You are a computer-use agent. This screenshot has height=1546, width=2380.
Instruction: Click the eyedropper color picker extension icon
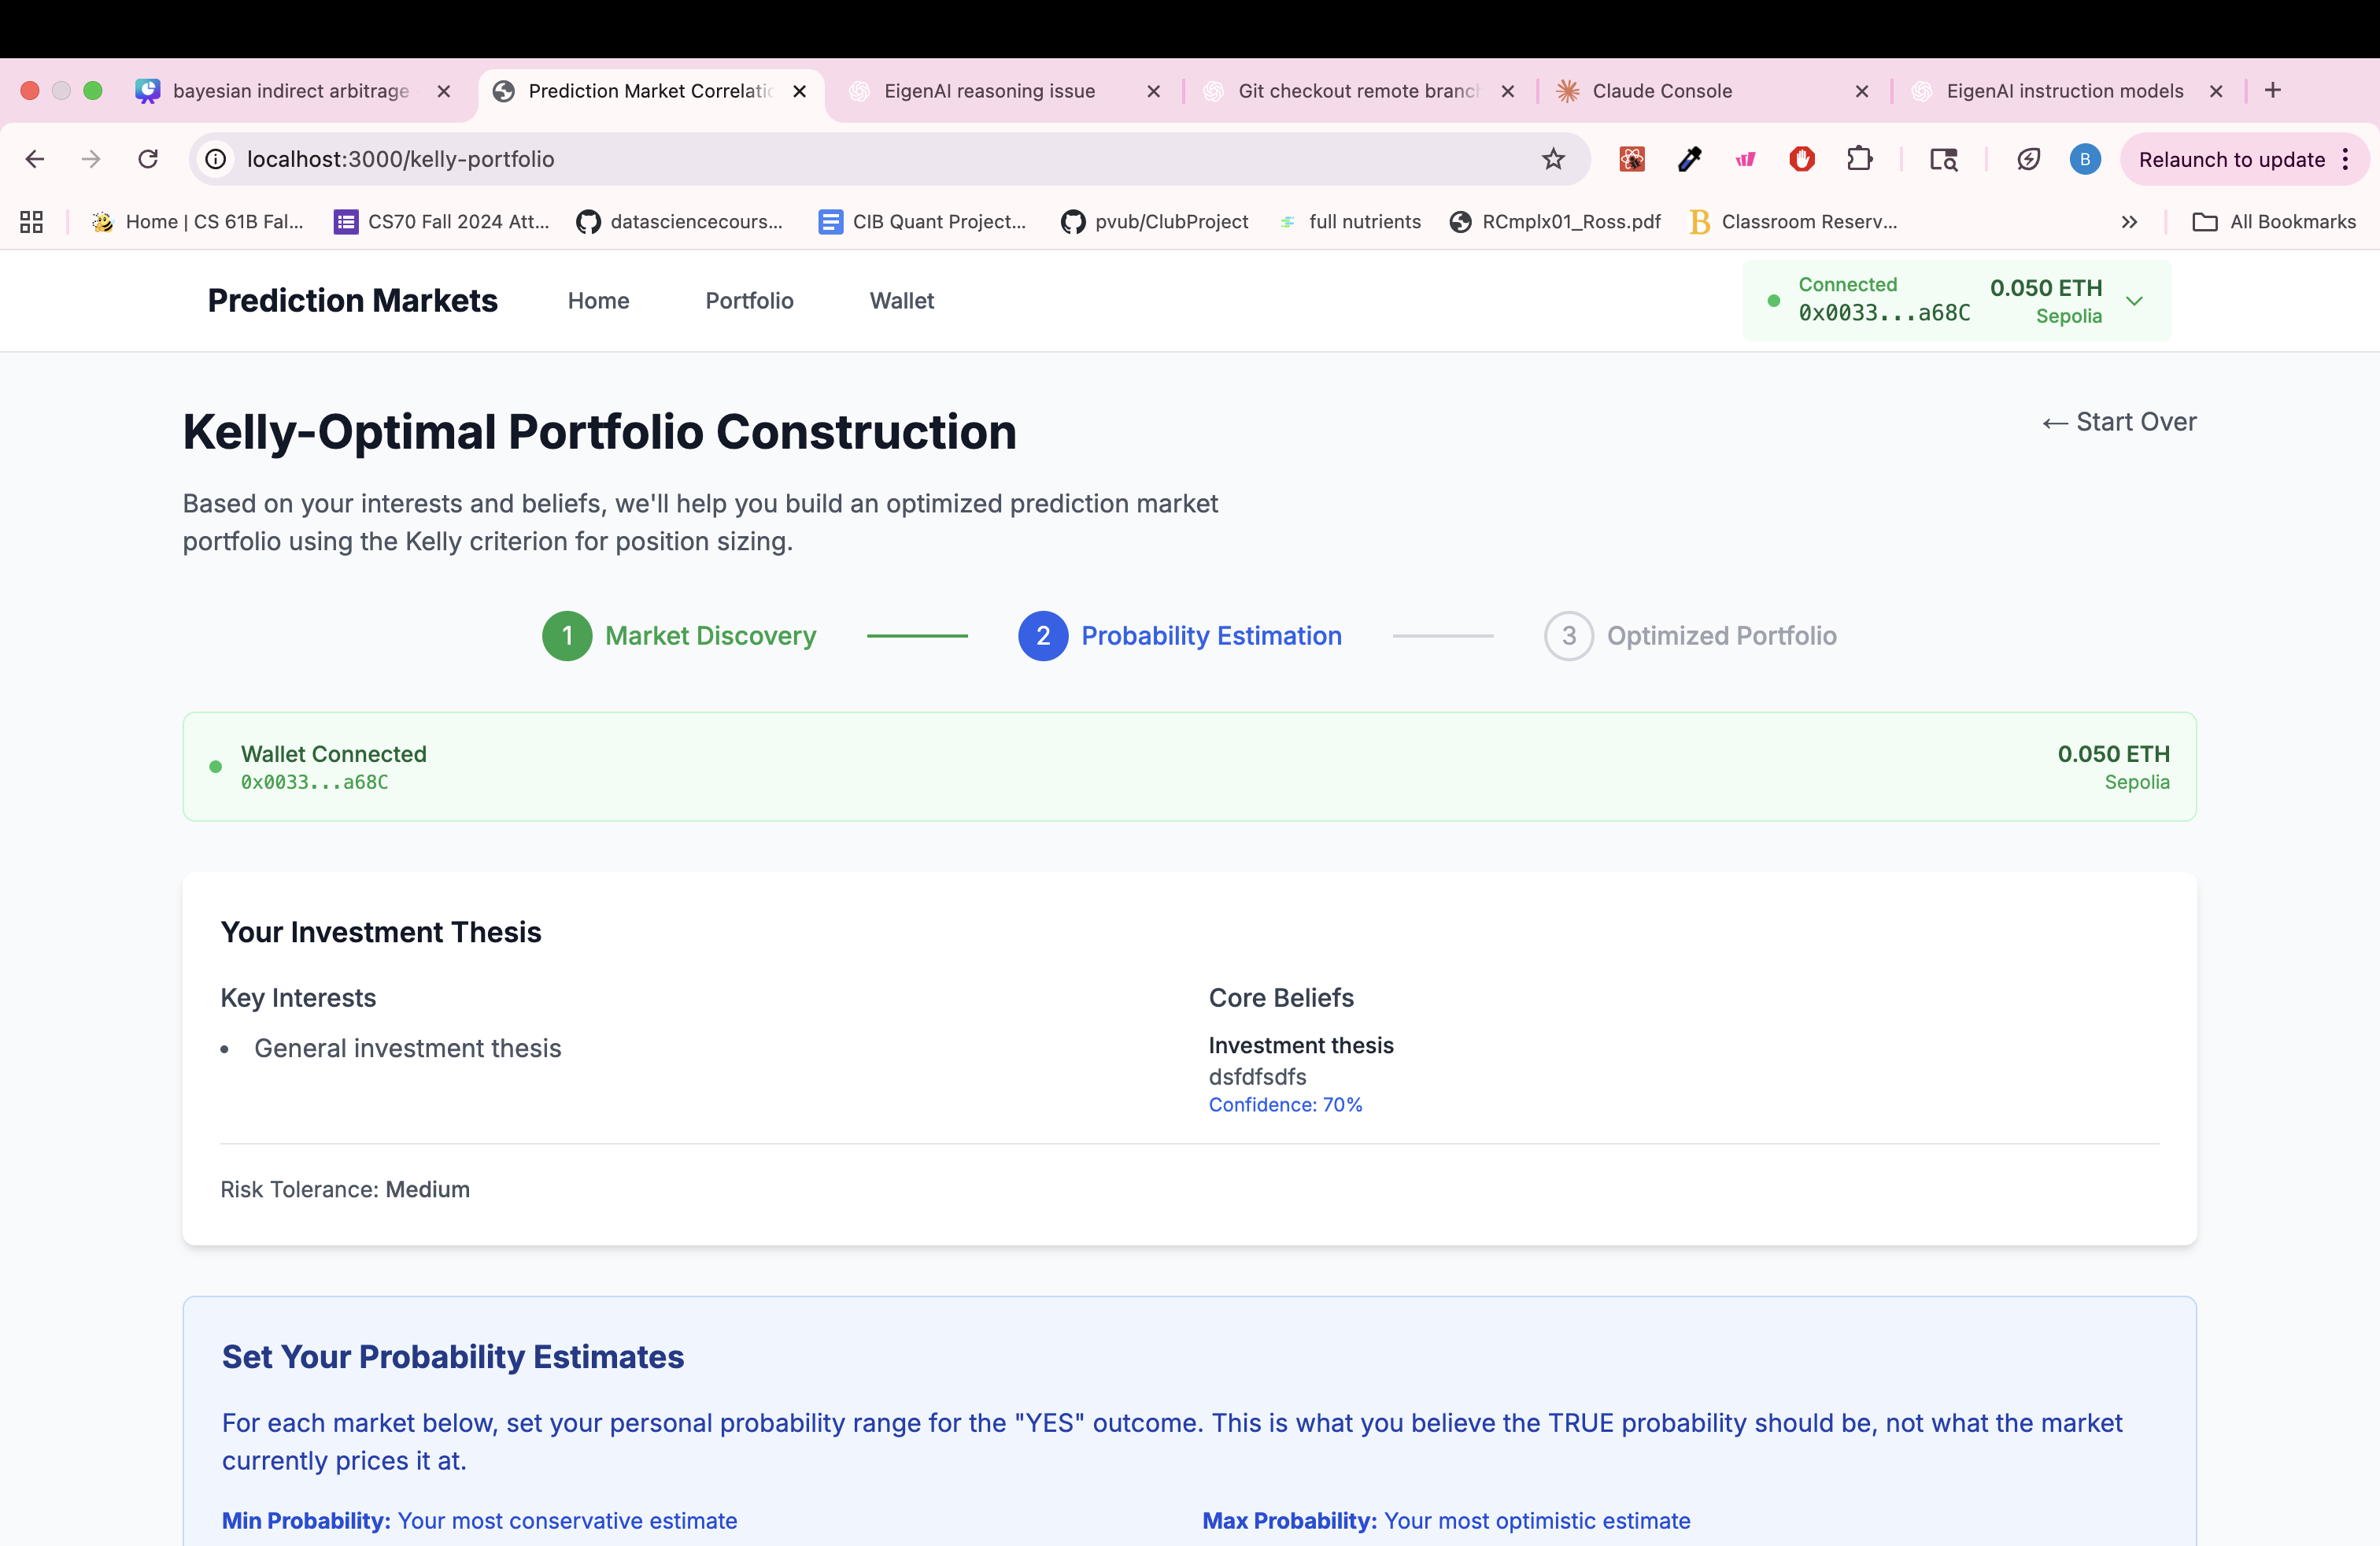1690,159
